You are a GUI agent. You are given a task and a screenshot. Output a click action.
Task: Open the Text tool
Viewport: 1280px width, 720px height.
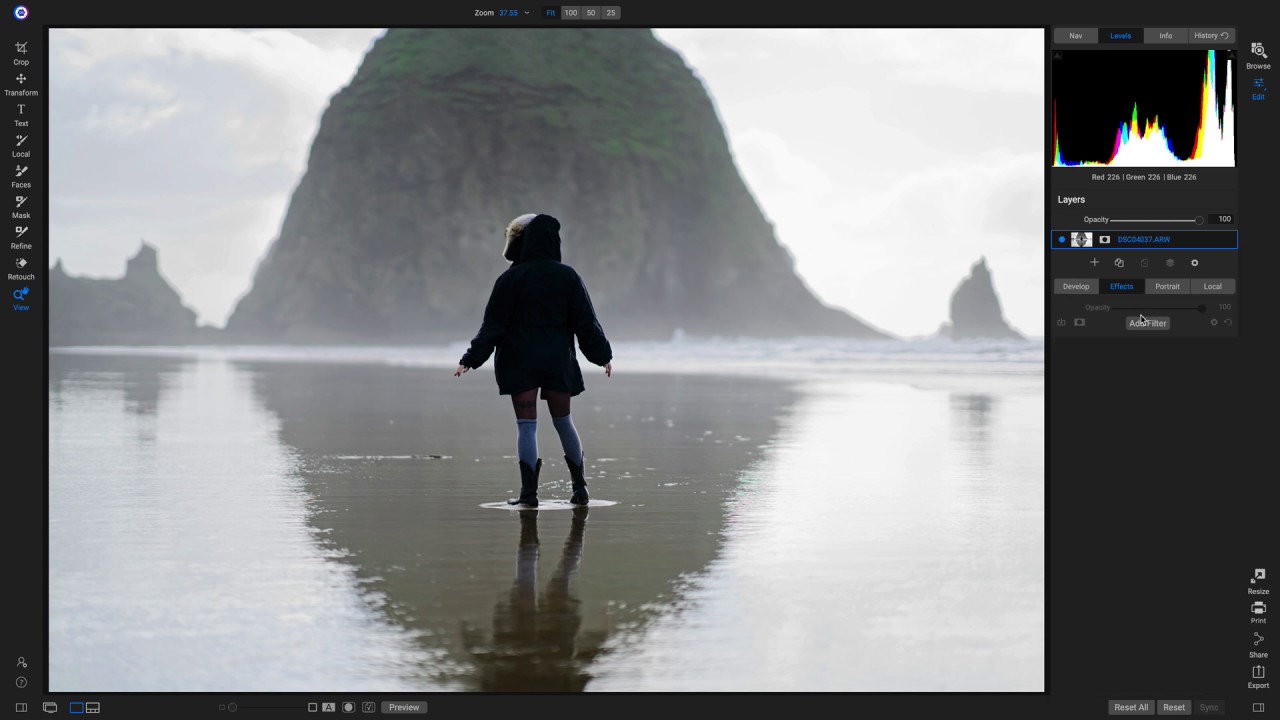point(20,115)
